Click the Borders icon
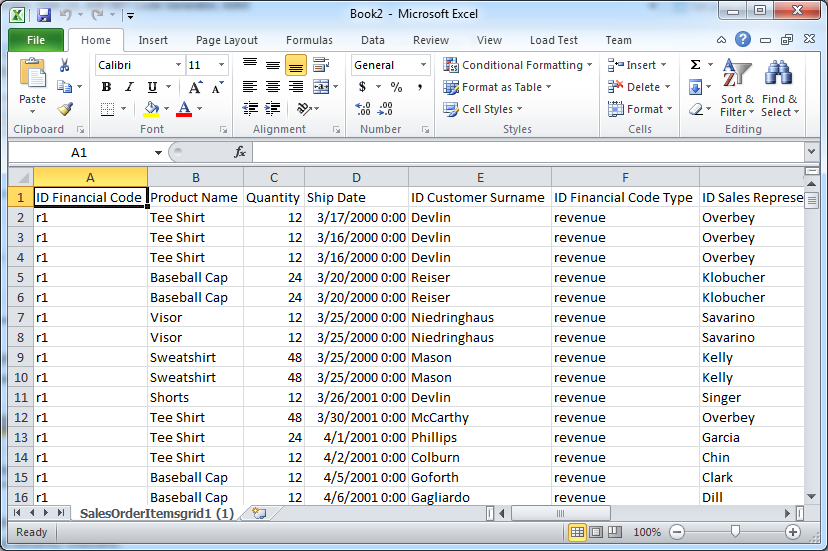The width and height of the screenshot is (828, 551). point(107,109)
